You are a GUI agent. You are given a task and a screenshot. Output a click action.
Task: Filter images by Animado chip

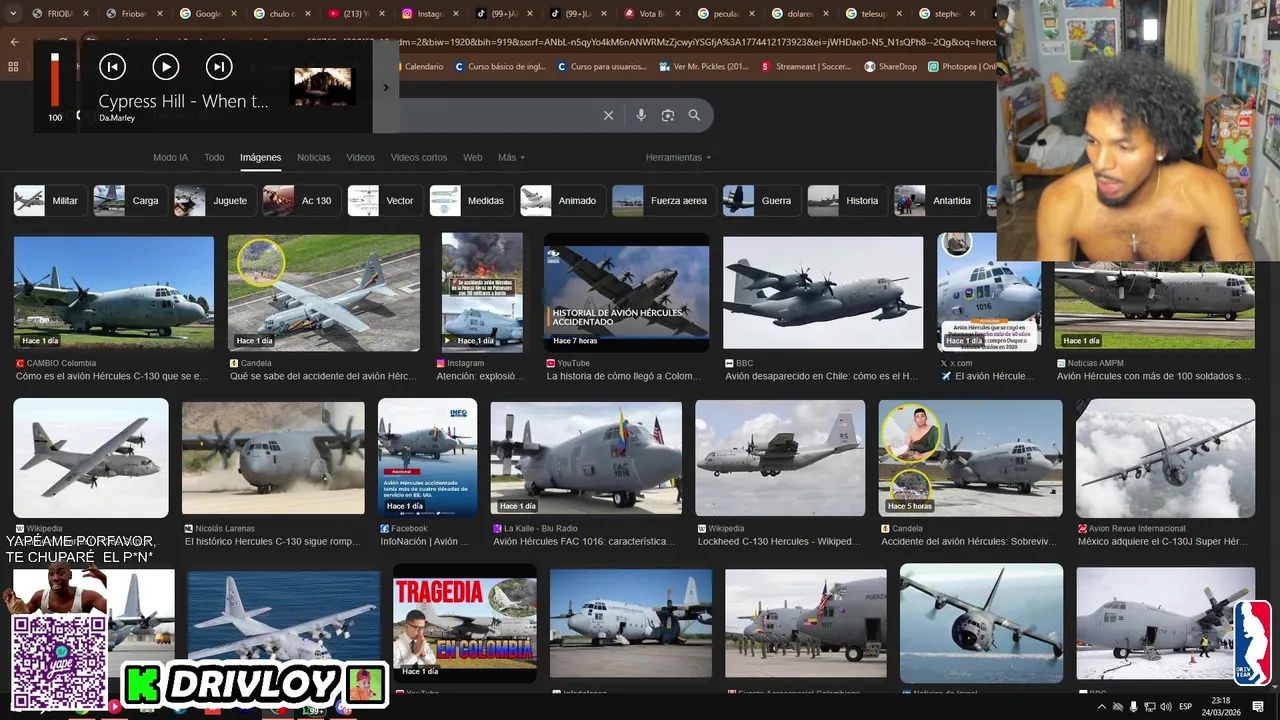[561, 201]
